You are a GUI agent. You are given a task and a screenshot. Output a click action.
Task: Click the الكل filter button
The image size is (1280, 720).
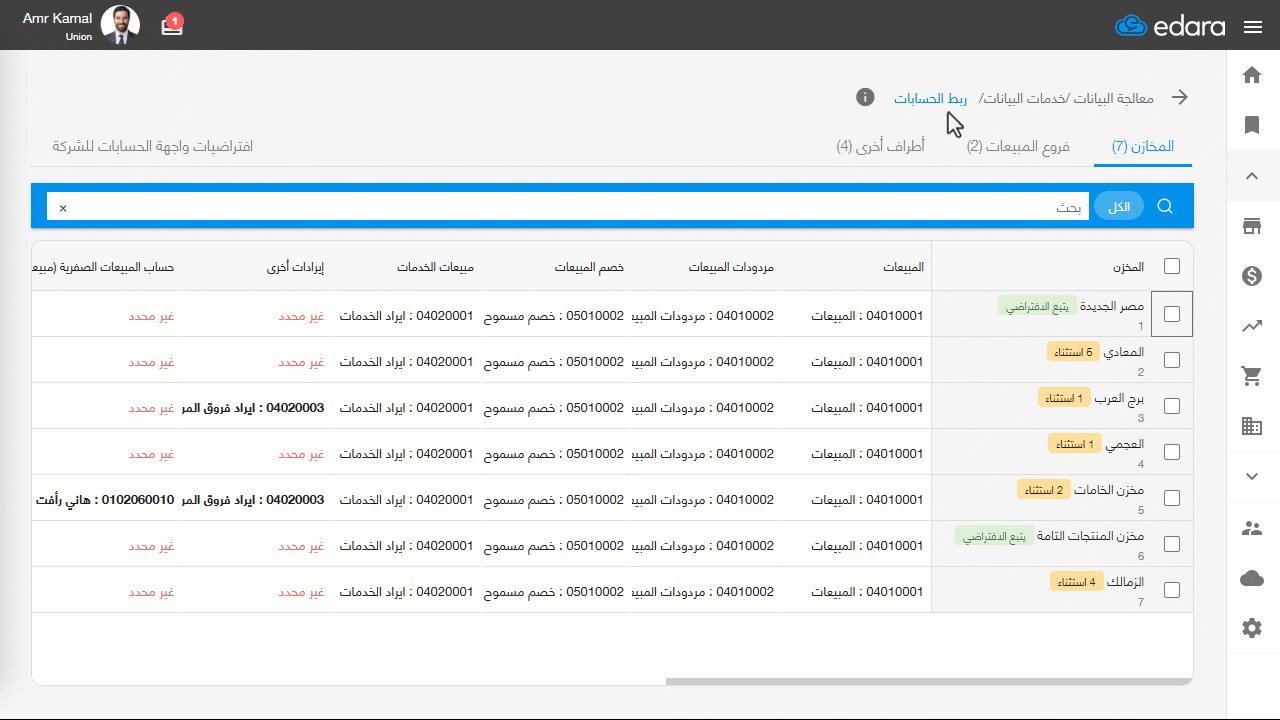pyautogui.click(x=1120, y=206)
